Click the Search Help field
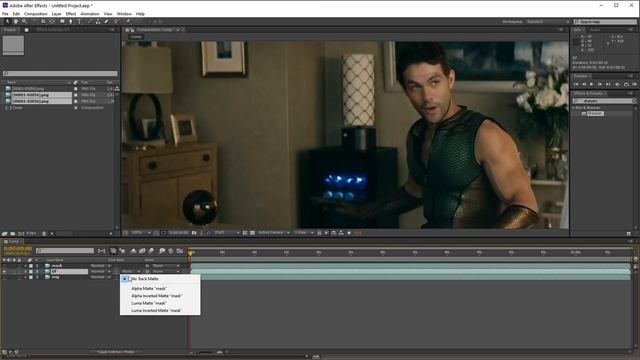The image size is (640, 360). [x=605, y=22]
